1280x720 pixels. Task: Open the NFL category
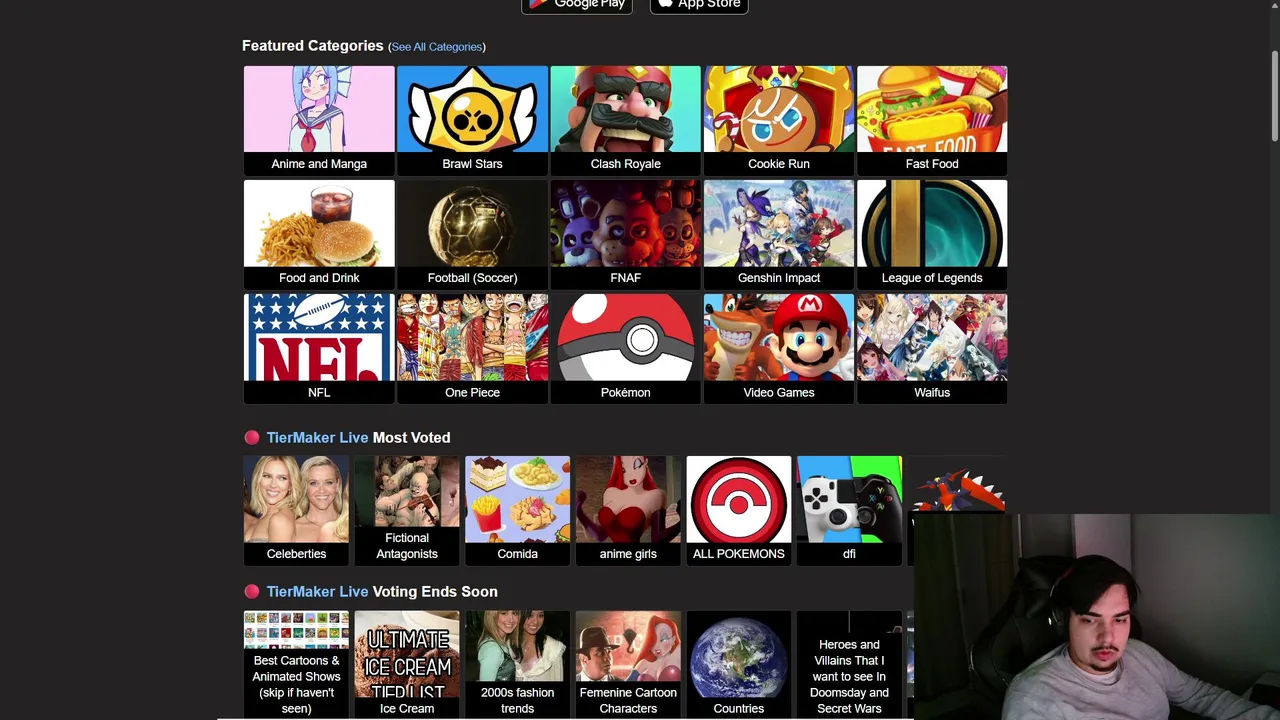pyautogui.click(x=319, y=348)
